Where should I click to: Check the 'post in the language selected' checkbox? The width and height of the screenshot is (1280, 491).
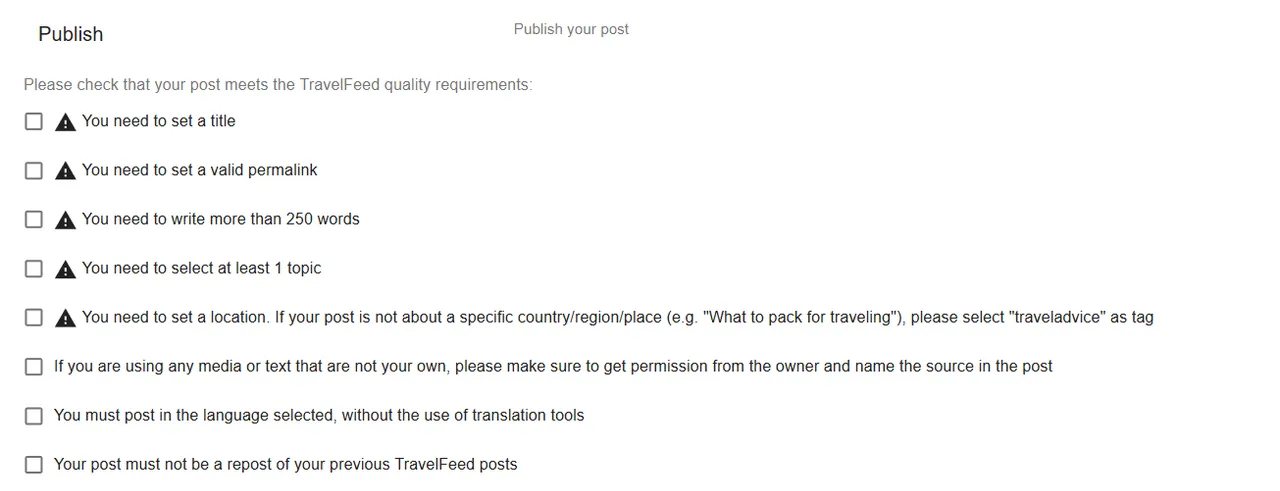[34, 415]
